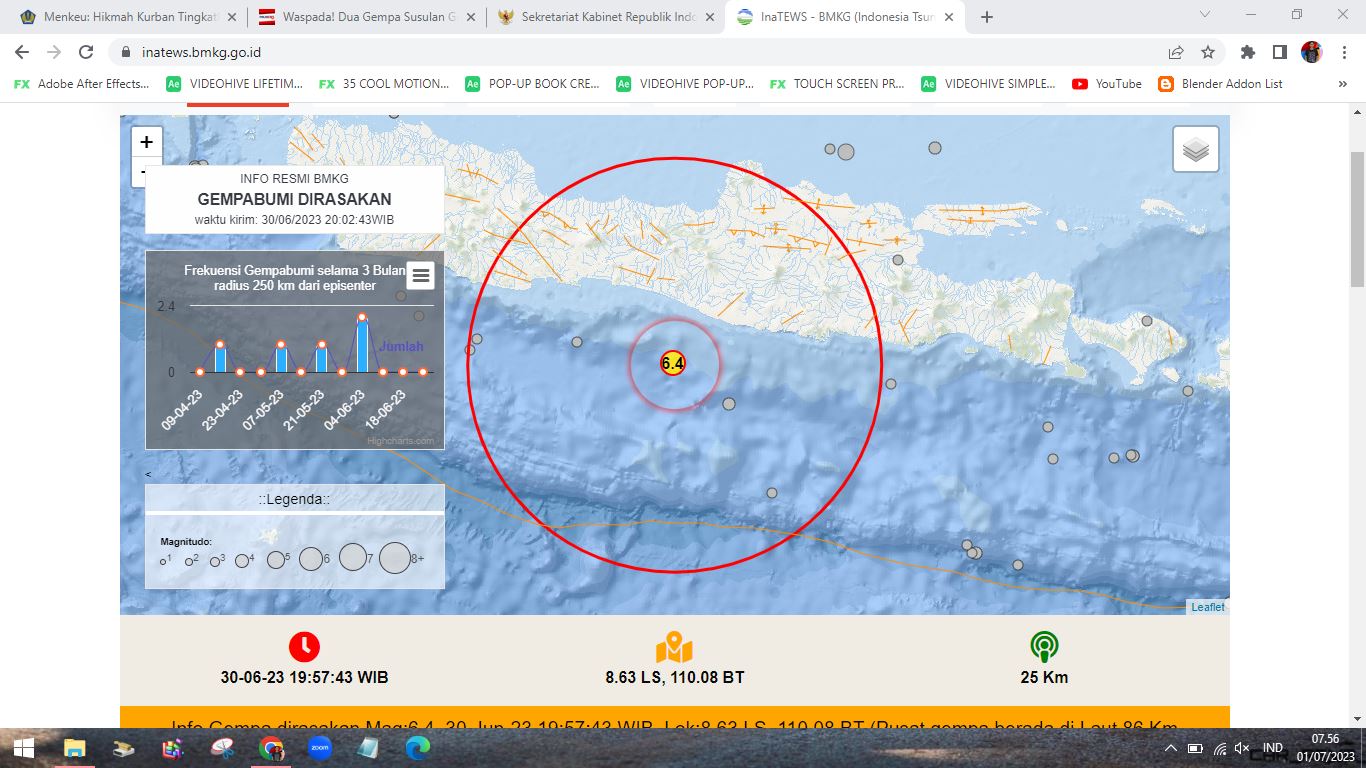This screenshot has width=1366, height=768.
Task: Zoom in on the map
Action: point(146,142)
